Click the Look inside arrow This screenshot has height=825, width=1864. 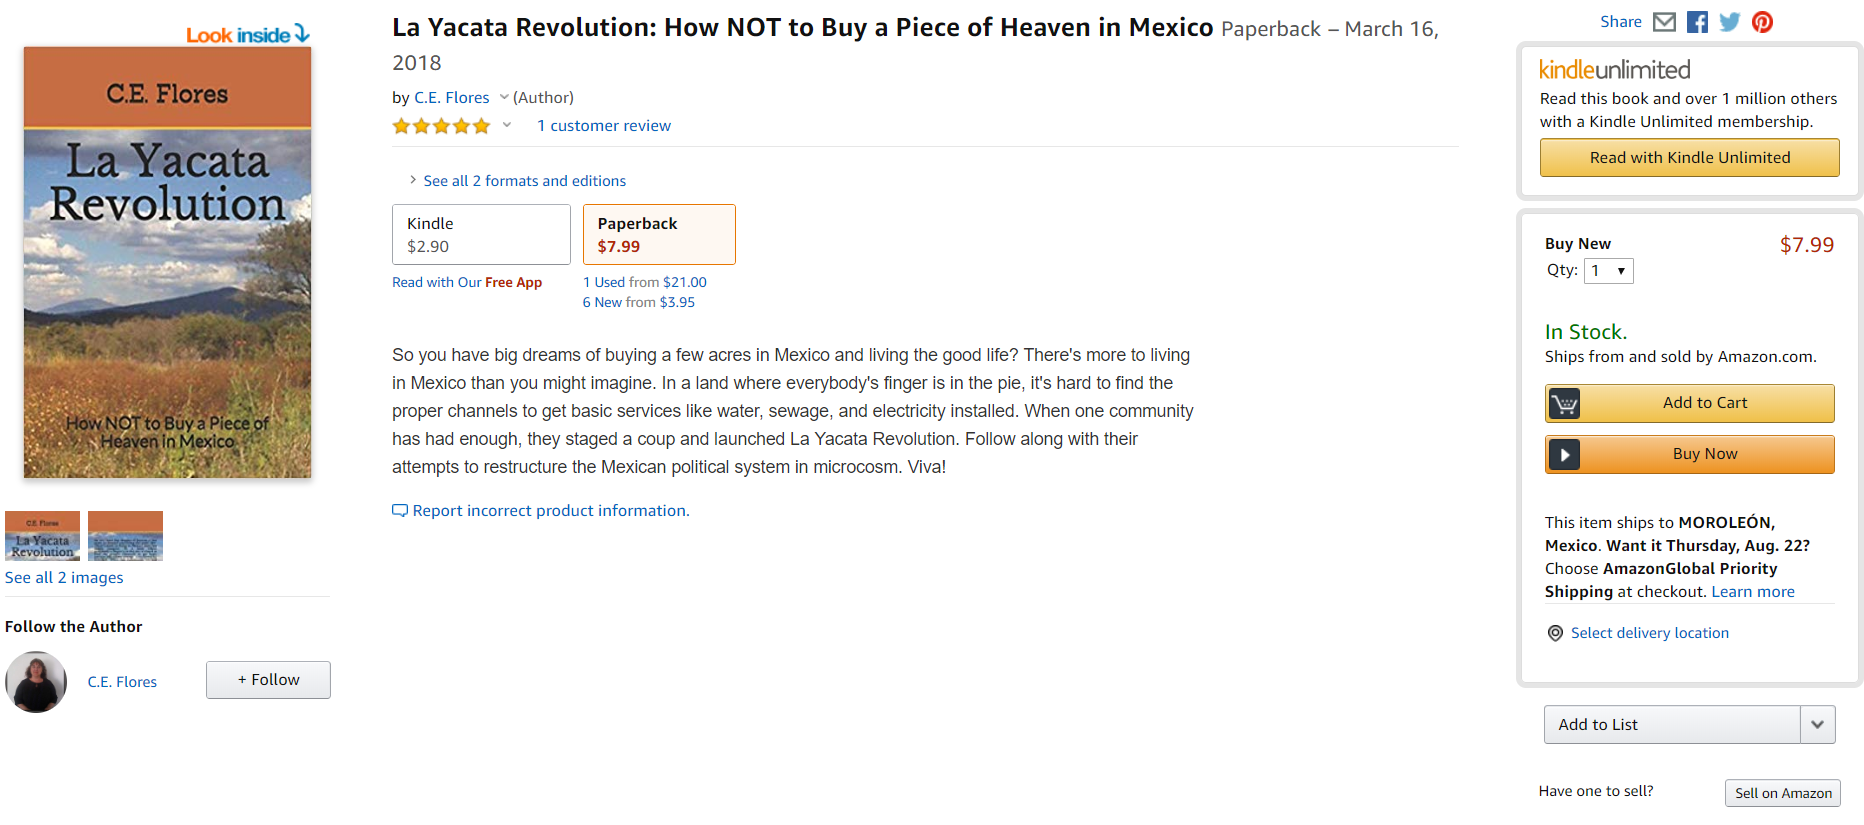coord(302,34)
